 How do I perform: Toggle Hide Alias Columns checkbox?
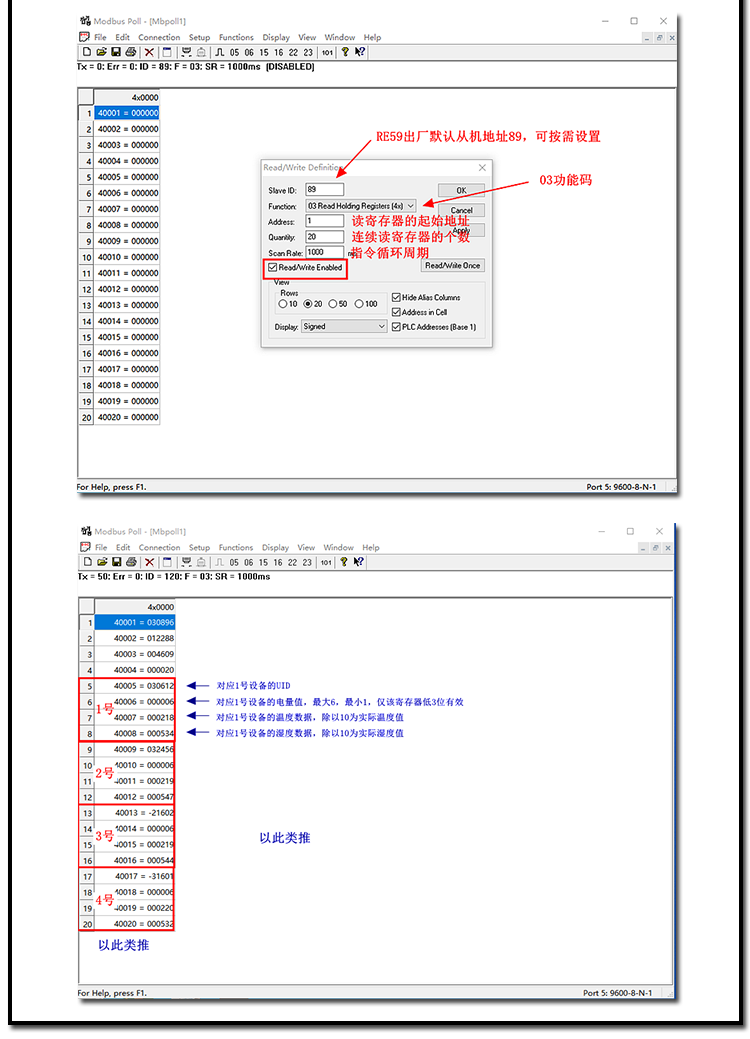point(396,297)
